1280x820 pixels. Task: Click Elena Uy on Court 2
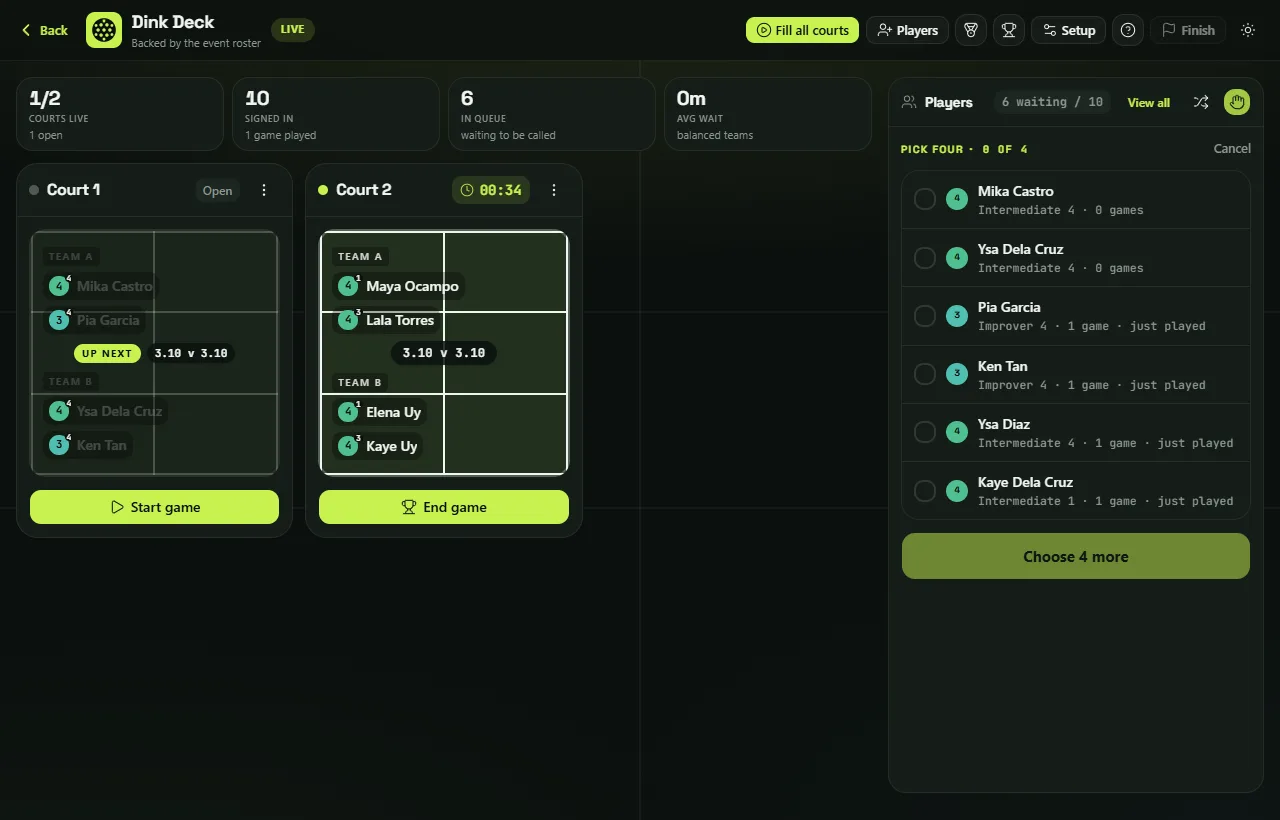pos(380,412)
